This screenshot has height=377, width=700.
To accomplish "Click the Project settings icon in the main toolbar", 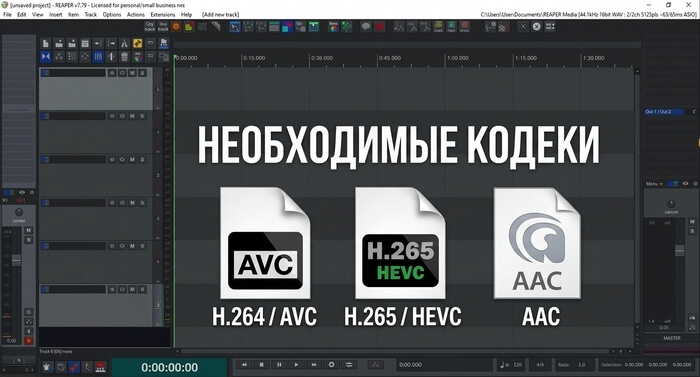I will tap(85, 43).
